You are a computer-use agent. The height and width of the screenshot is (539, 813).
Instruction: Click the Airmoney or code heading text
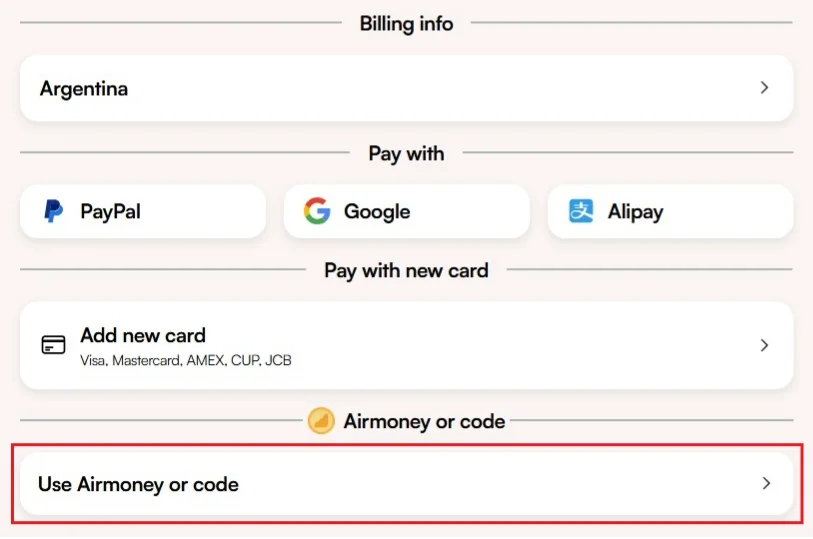[424, 421]
